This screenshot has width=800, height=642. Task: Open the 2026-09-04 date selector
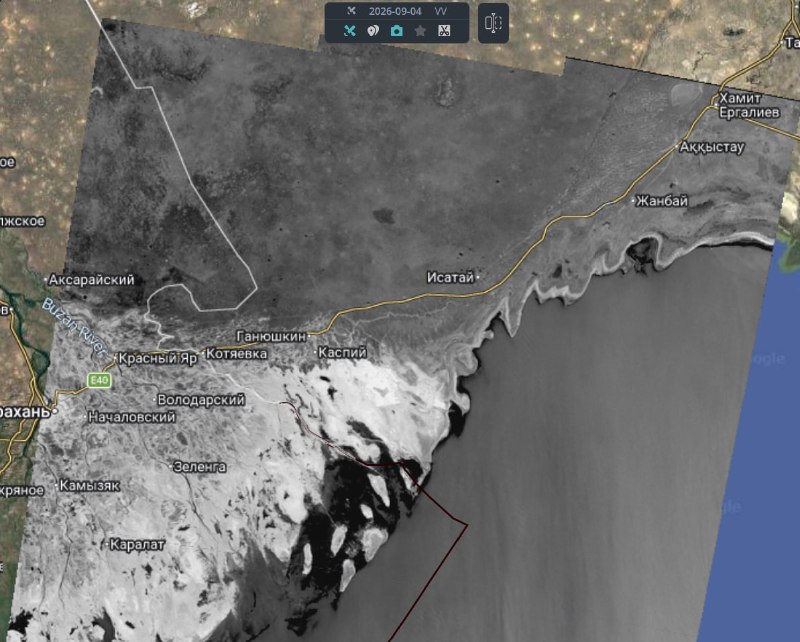tap(395, 11)
